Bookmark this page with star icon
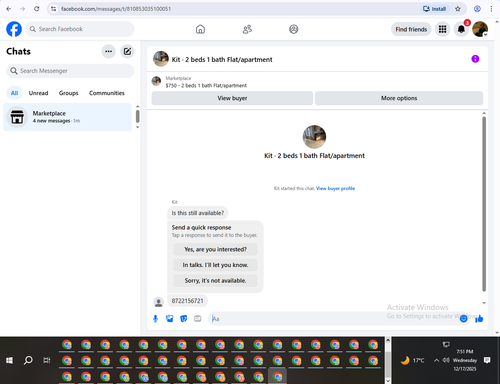 (x=458, y=9)
